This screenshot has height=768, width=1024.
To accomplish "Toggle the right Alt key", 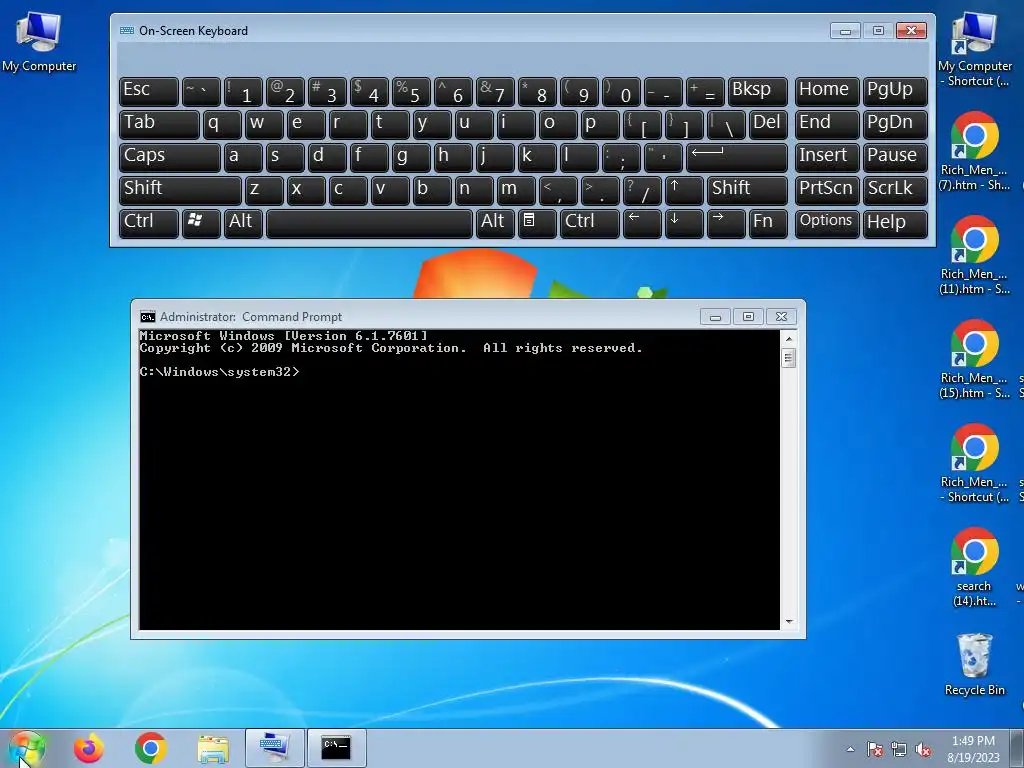I will click(495, 222).
